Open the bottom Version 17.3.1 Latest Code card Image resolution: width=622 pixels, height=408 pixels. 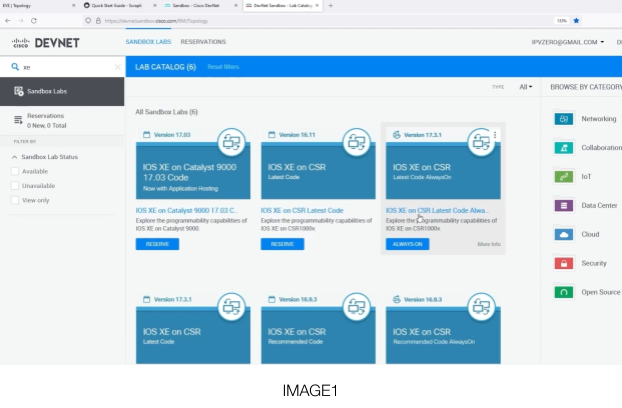[193, 335]
